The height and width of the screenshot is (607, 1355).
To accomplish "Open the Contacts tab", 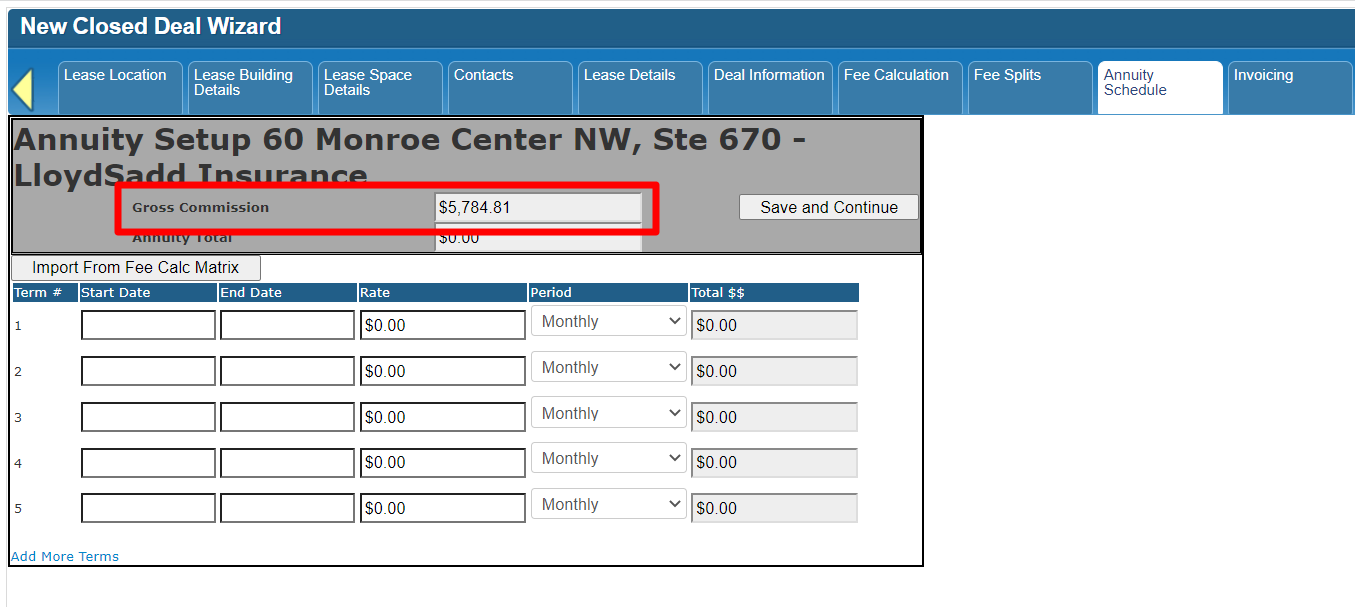I will (x=509, y=76).
